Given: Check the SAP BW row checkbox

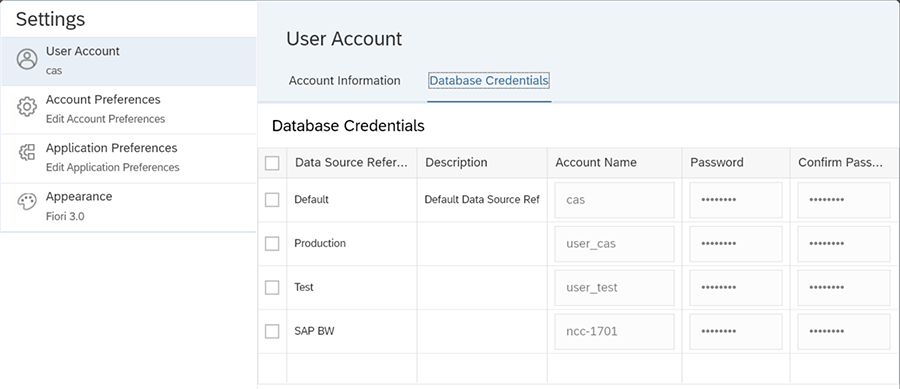Looking at the screenshot, I should (272, 332).
